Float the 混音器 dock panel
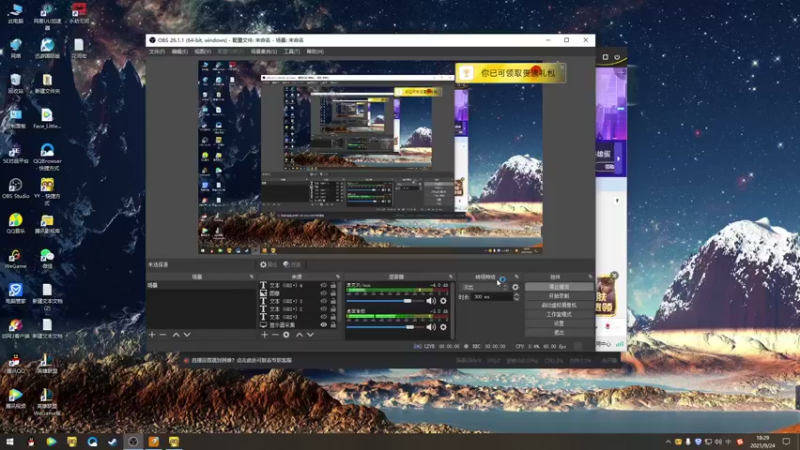The height and width of the screenshot is (450, 800). coord(451,277)
